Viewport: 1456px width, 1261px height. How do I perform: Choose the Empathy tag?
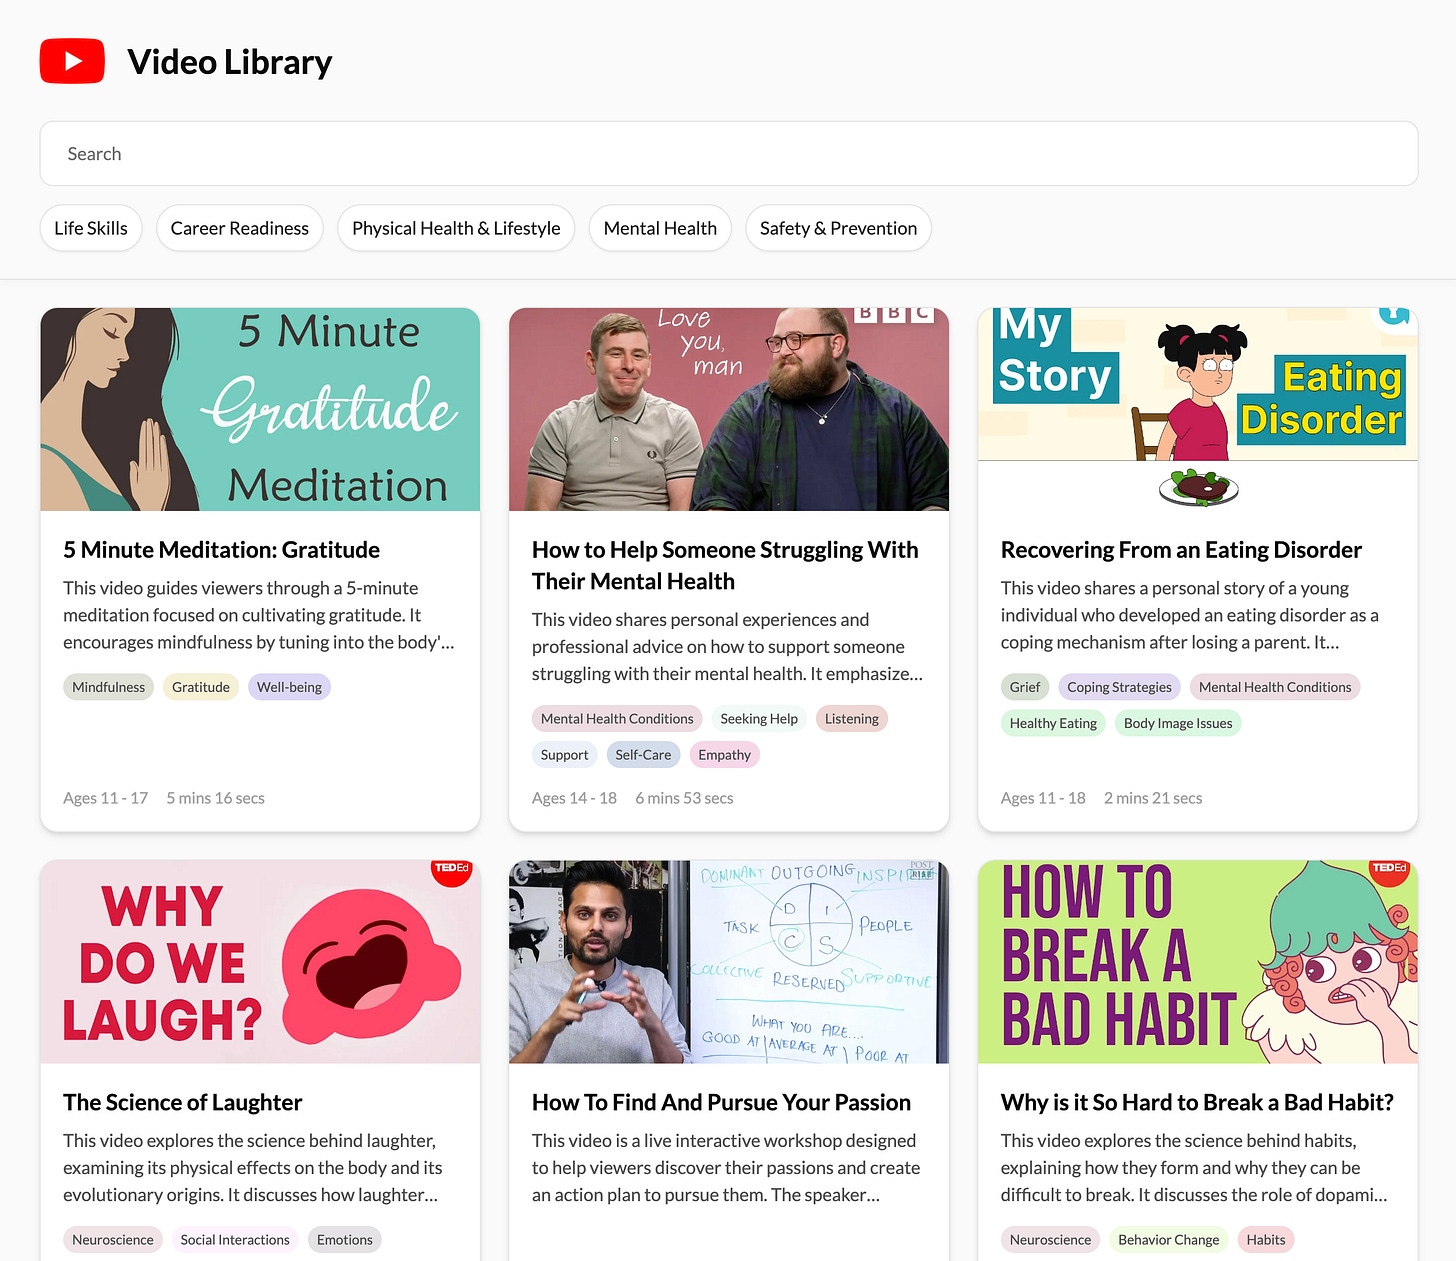coord(724,755)
